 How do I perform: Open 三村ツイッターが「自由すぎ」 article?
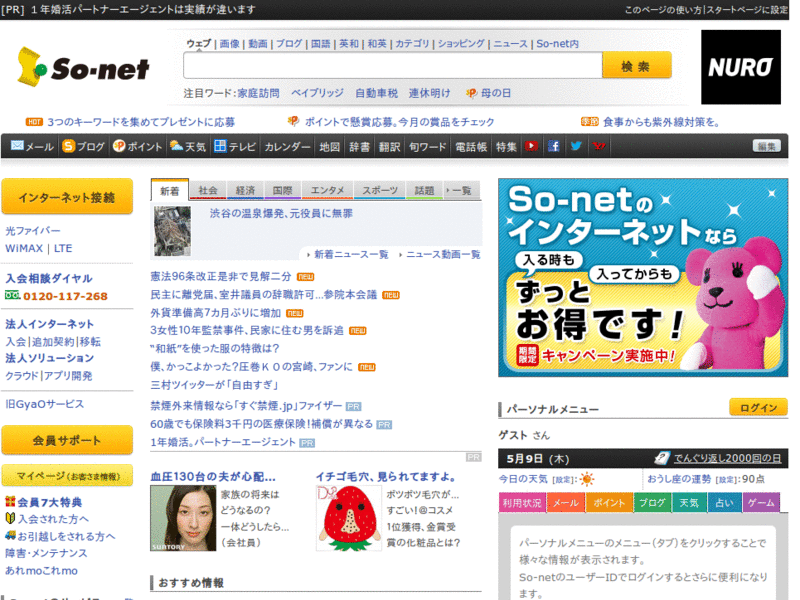click(214, 385)
